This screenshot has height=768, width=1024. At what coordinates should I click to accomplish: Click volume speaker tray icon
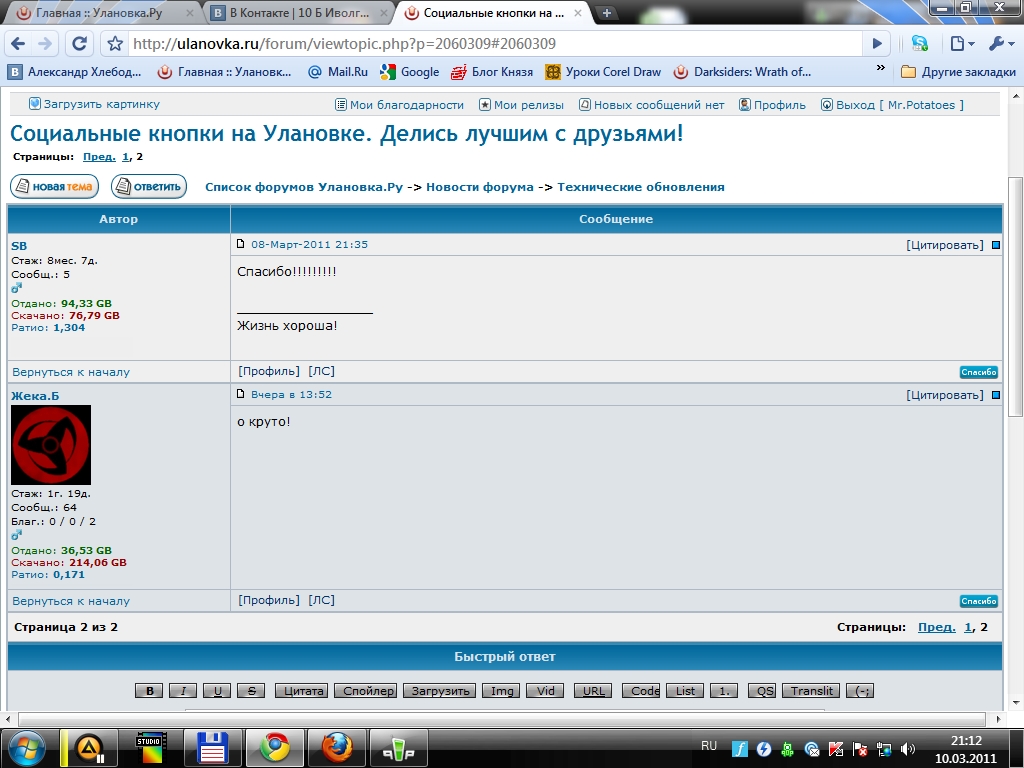907,749
